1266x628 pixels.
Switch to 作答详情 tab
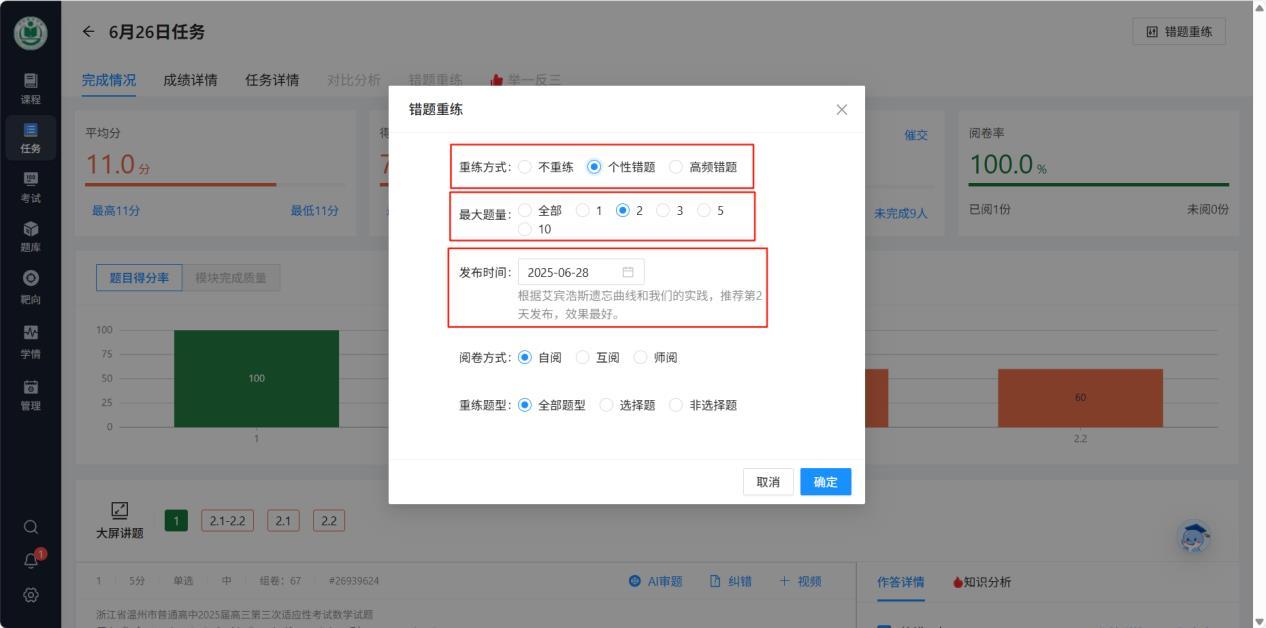point(901,582)
